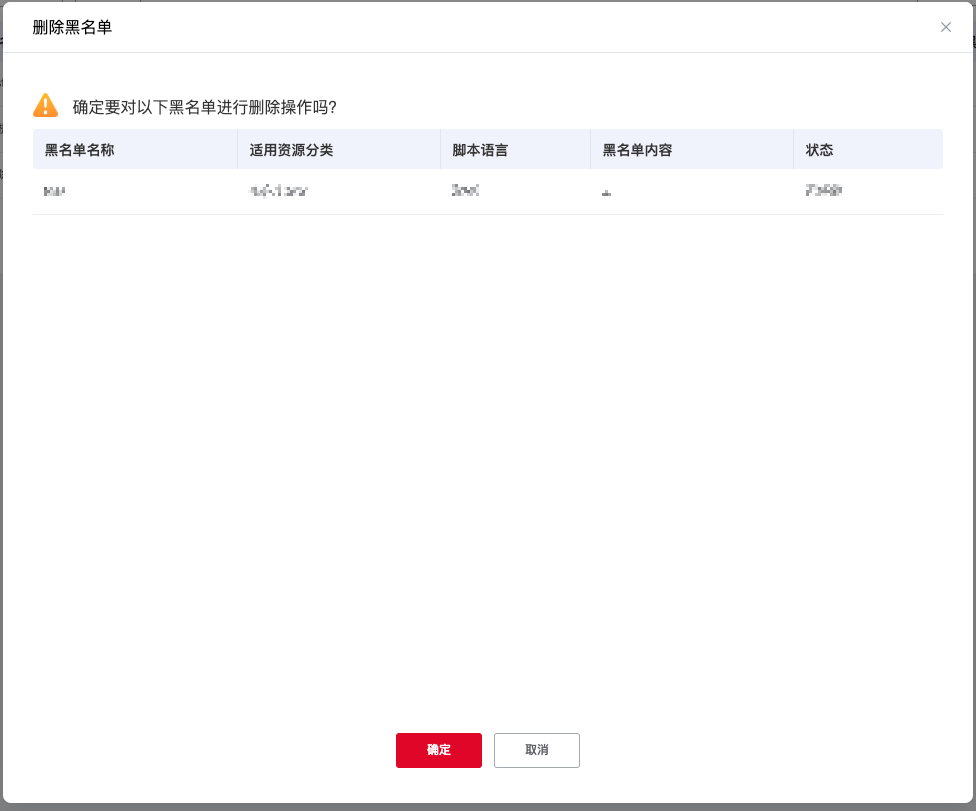Viewport: 976px width, 811px height.
Task: Select the row's 适用资源分类 cell value
Action: tap(278, 191)
